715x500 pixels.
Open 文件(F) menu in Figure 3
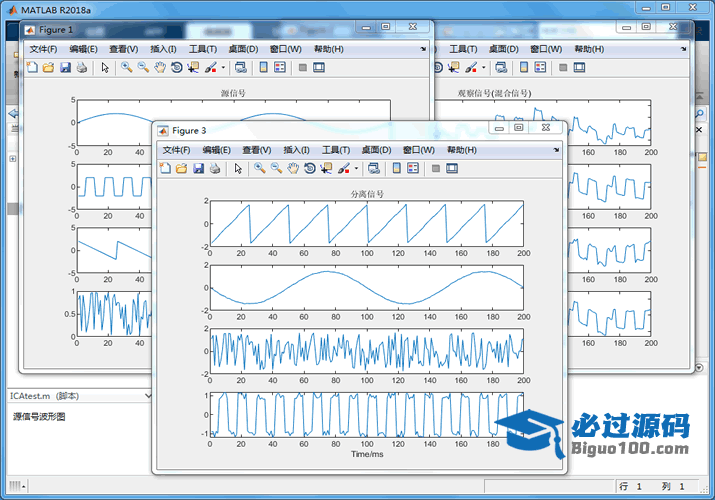pyautogui.click(x=176, y=150)
